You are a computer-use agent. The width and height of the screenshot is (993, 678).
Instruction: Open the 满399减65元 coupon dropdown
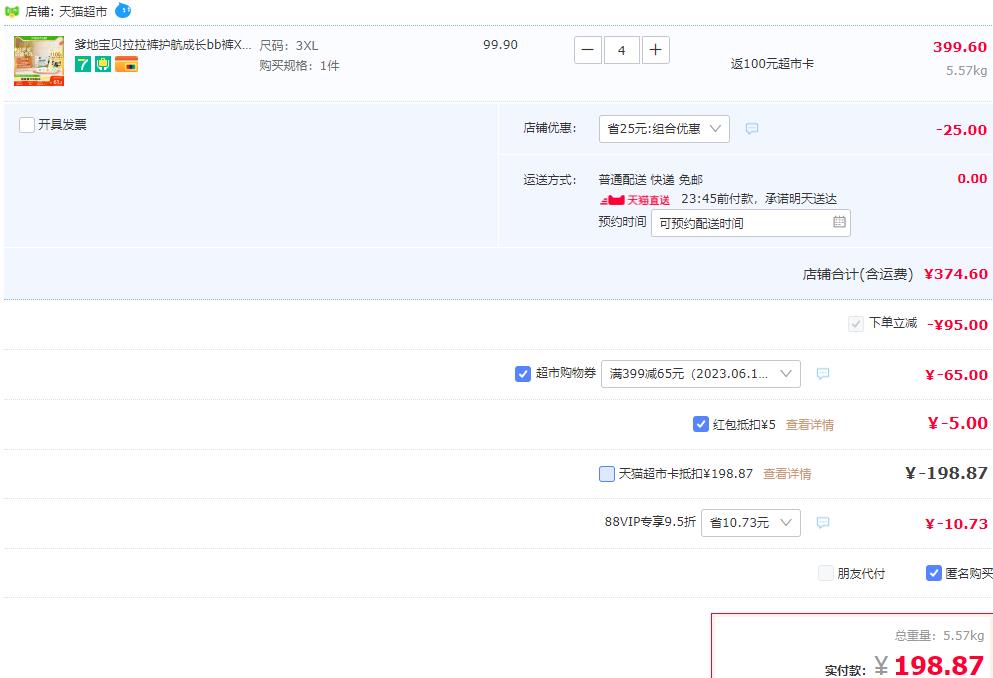pyautogui.click(x=700, y=374)
